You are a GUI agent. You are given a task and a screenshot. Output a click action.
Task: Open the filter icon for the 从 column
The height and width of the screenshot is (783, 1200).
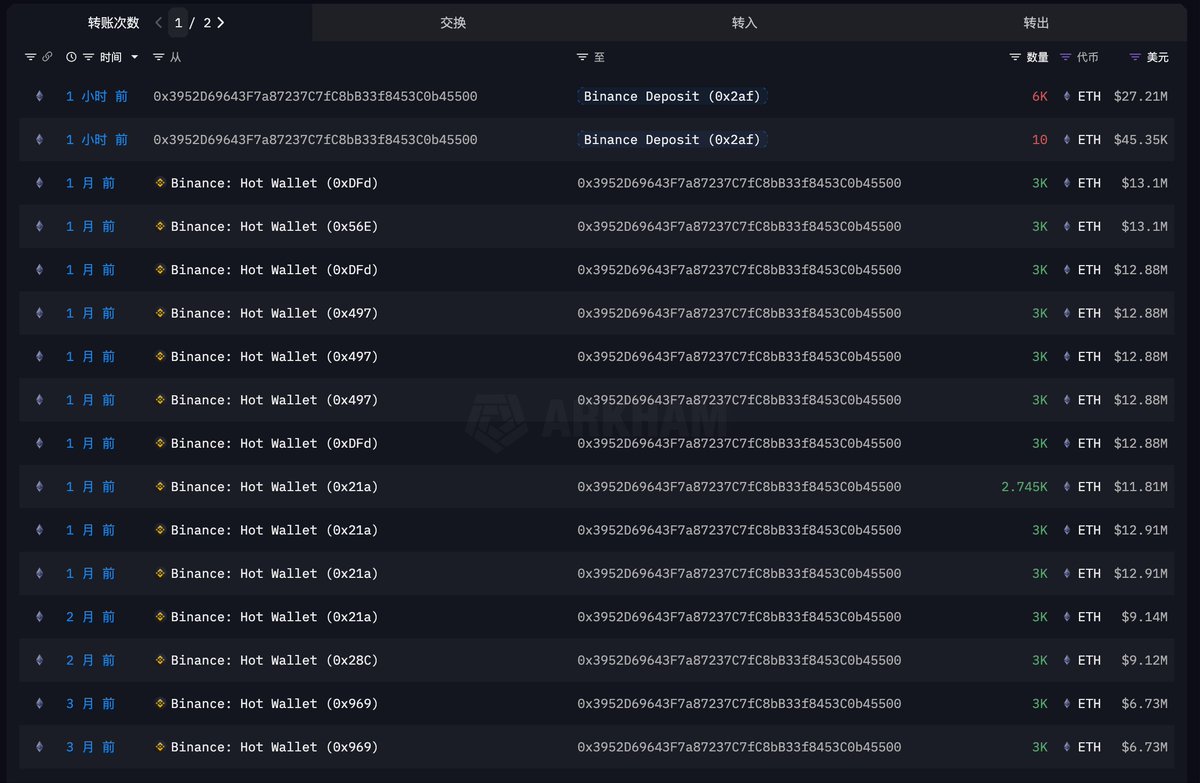pyautogui.click(x=159, y=57)
